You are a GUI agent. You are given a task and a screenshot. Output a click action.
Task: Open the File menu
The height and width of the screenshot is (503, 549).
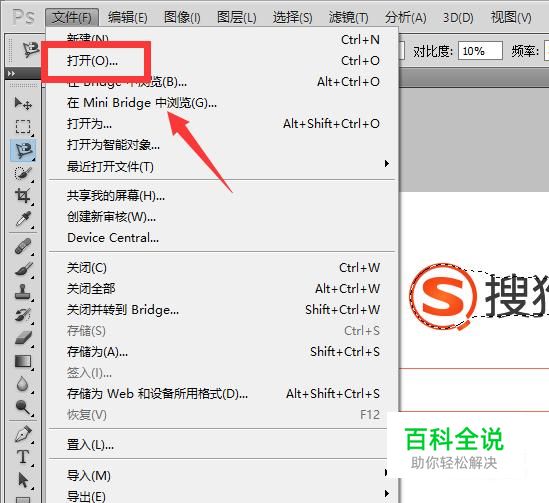[72, 17]
